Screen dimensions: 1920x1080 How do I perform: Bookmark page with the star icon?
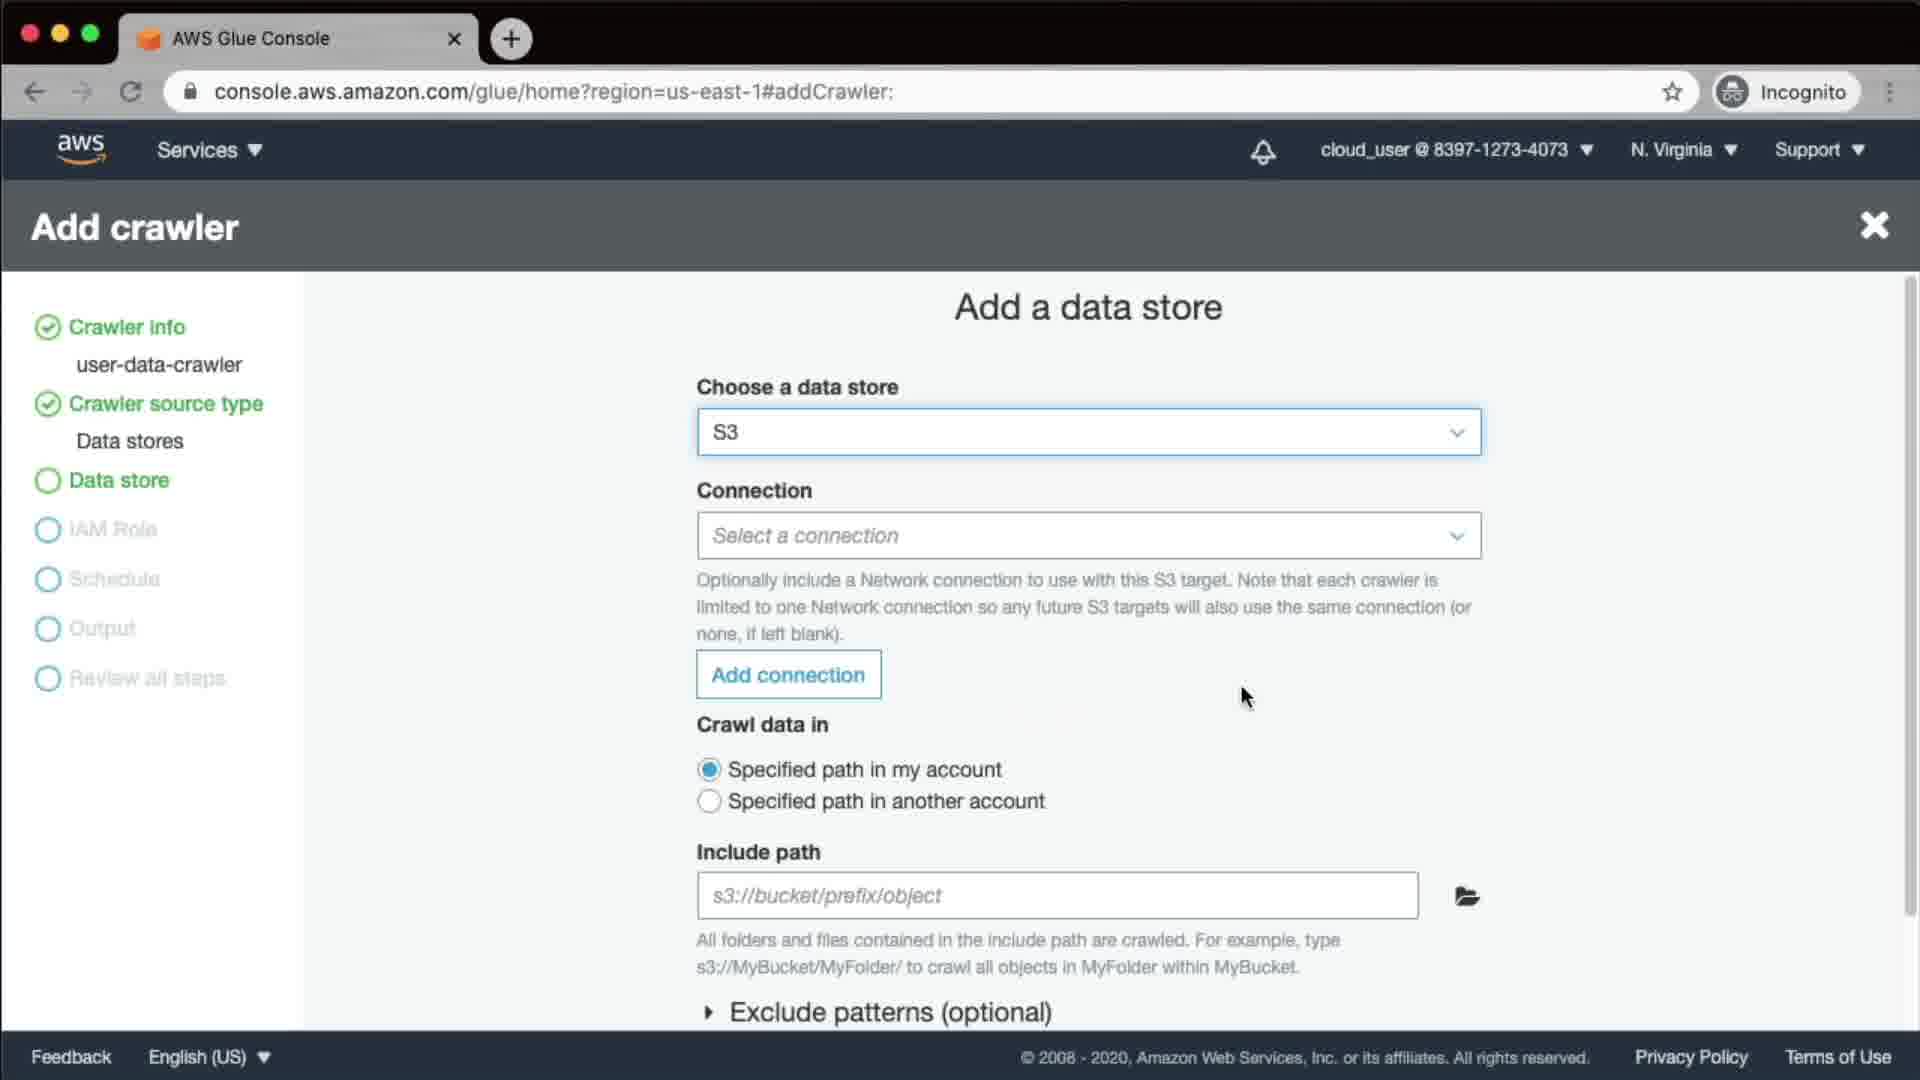click(x=1672, y=92)
